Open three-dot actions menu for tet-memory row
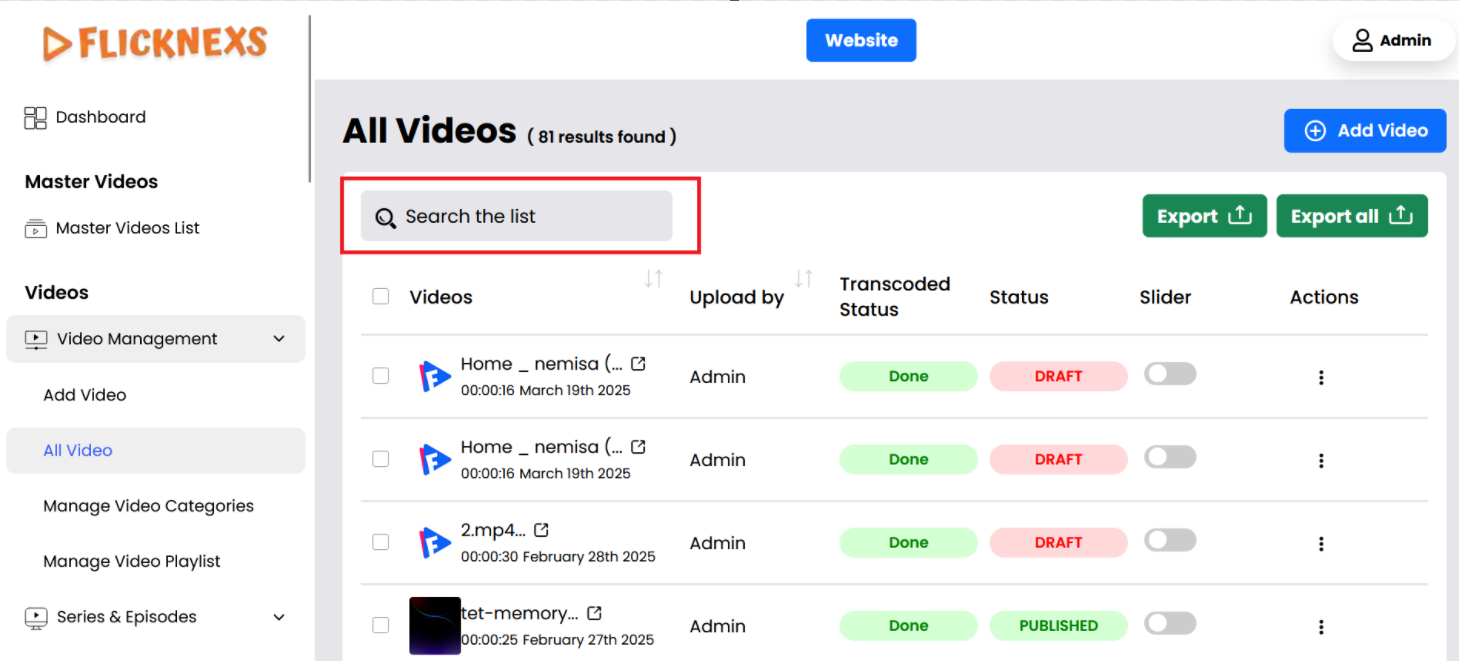This screenshot has width=1459, height=661. [x=1321, y=627]
